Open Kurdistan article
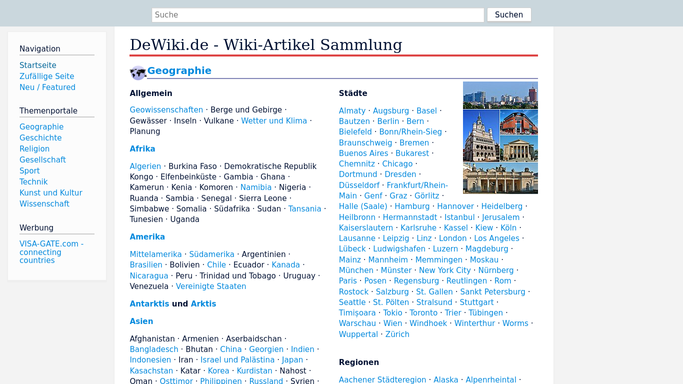 [254, 371]
